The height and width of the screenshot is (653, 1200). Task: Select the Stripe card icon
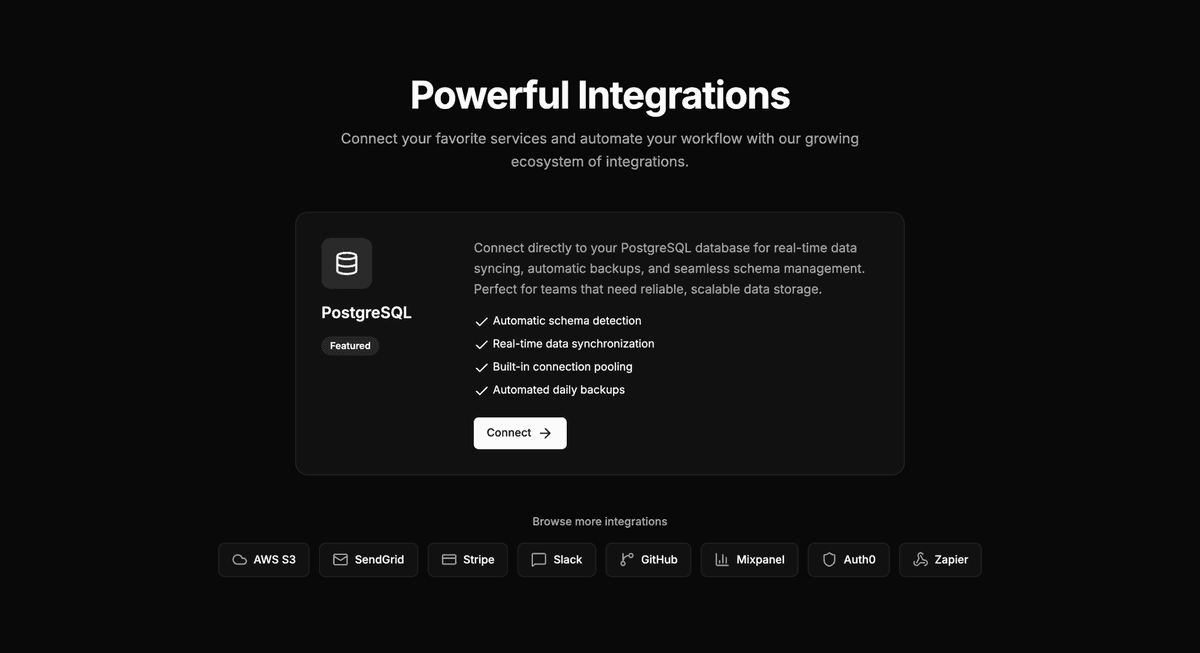(447, 560)
